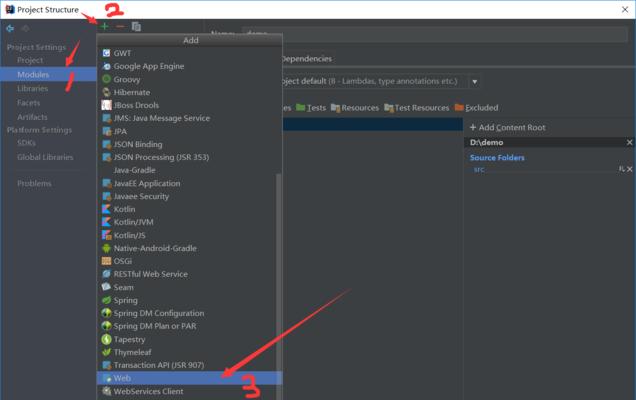Open Libraries settings section
Image resolution: width=636 pixels, height=400 pixels.
click(32, 88)
